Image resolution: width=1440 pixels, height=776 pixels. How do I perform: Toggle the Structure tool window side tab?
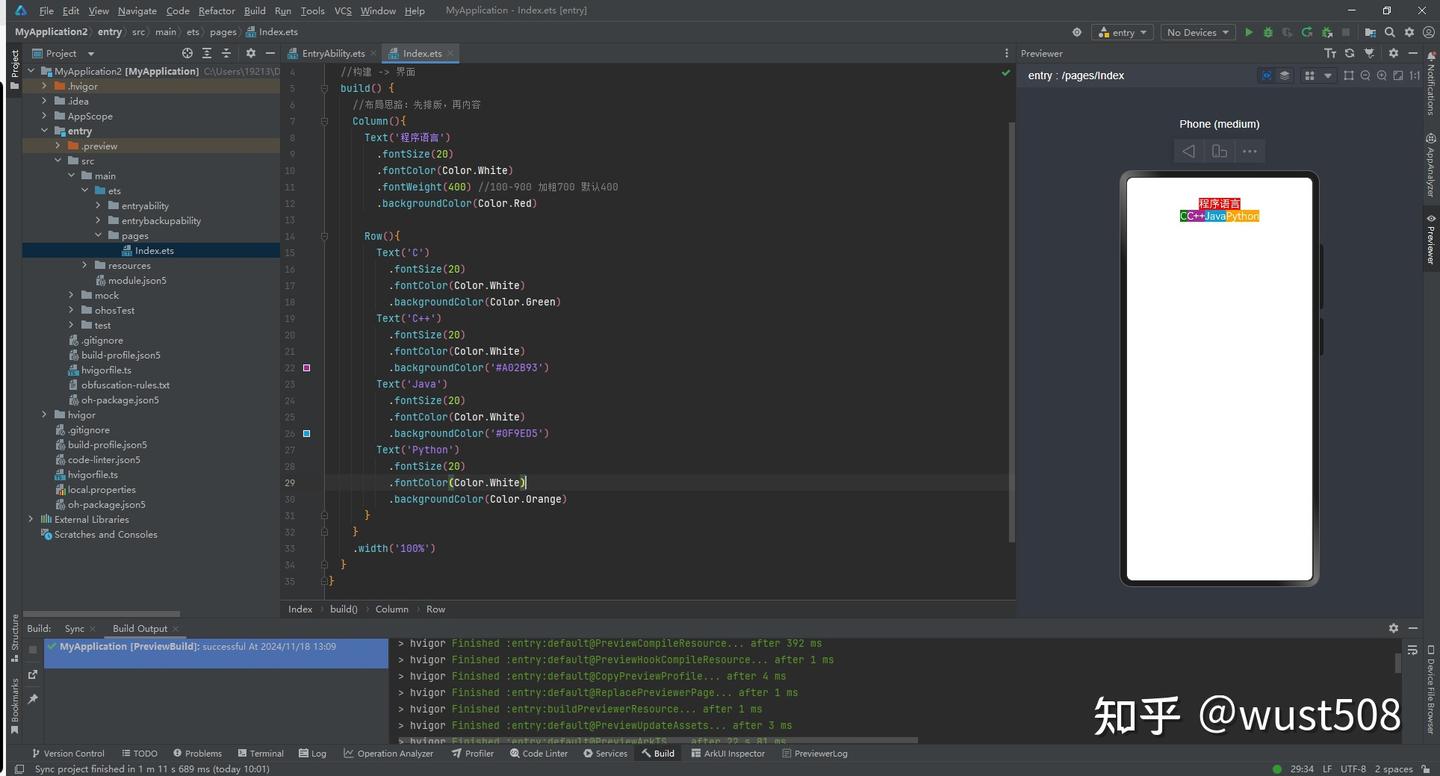tap(14, 637)
